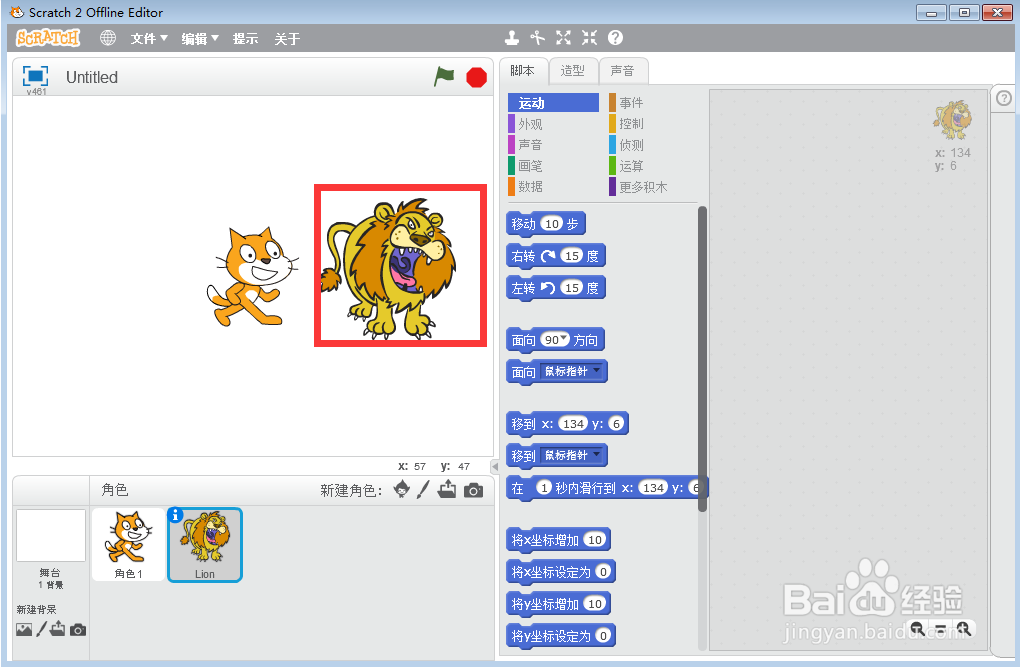The image size is (1020, 667).
Task: Switch to the 造型 tab
Action: [572, 71]
